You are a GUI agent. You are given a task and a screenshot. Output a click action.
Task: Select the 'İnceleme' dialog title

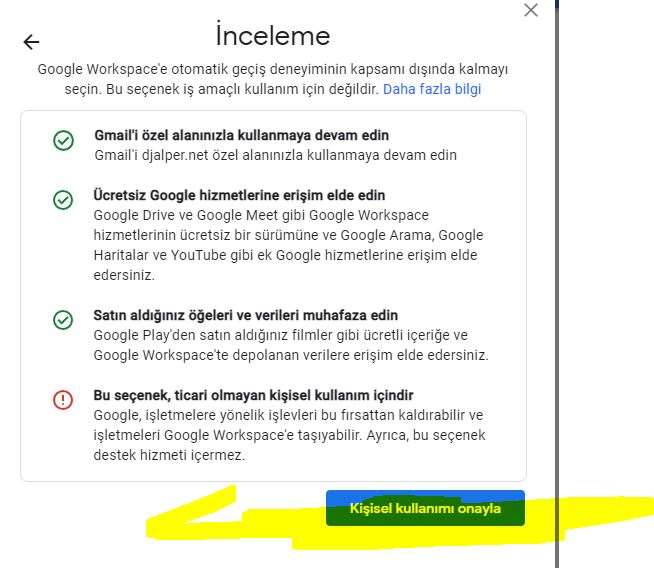click(273, 35)
